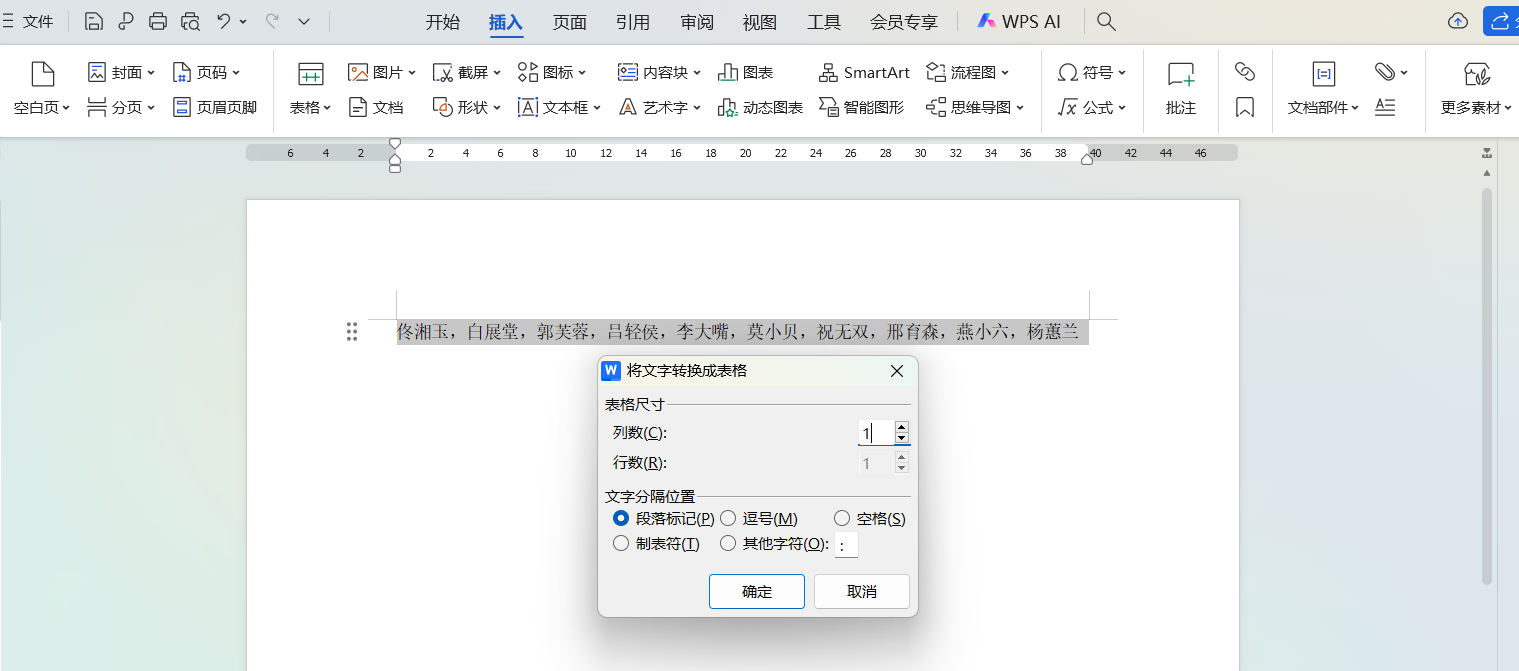
Task: Open the 艺术字 (WordArt) tool
Action: (657, 107)
